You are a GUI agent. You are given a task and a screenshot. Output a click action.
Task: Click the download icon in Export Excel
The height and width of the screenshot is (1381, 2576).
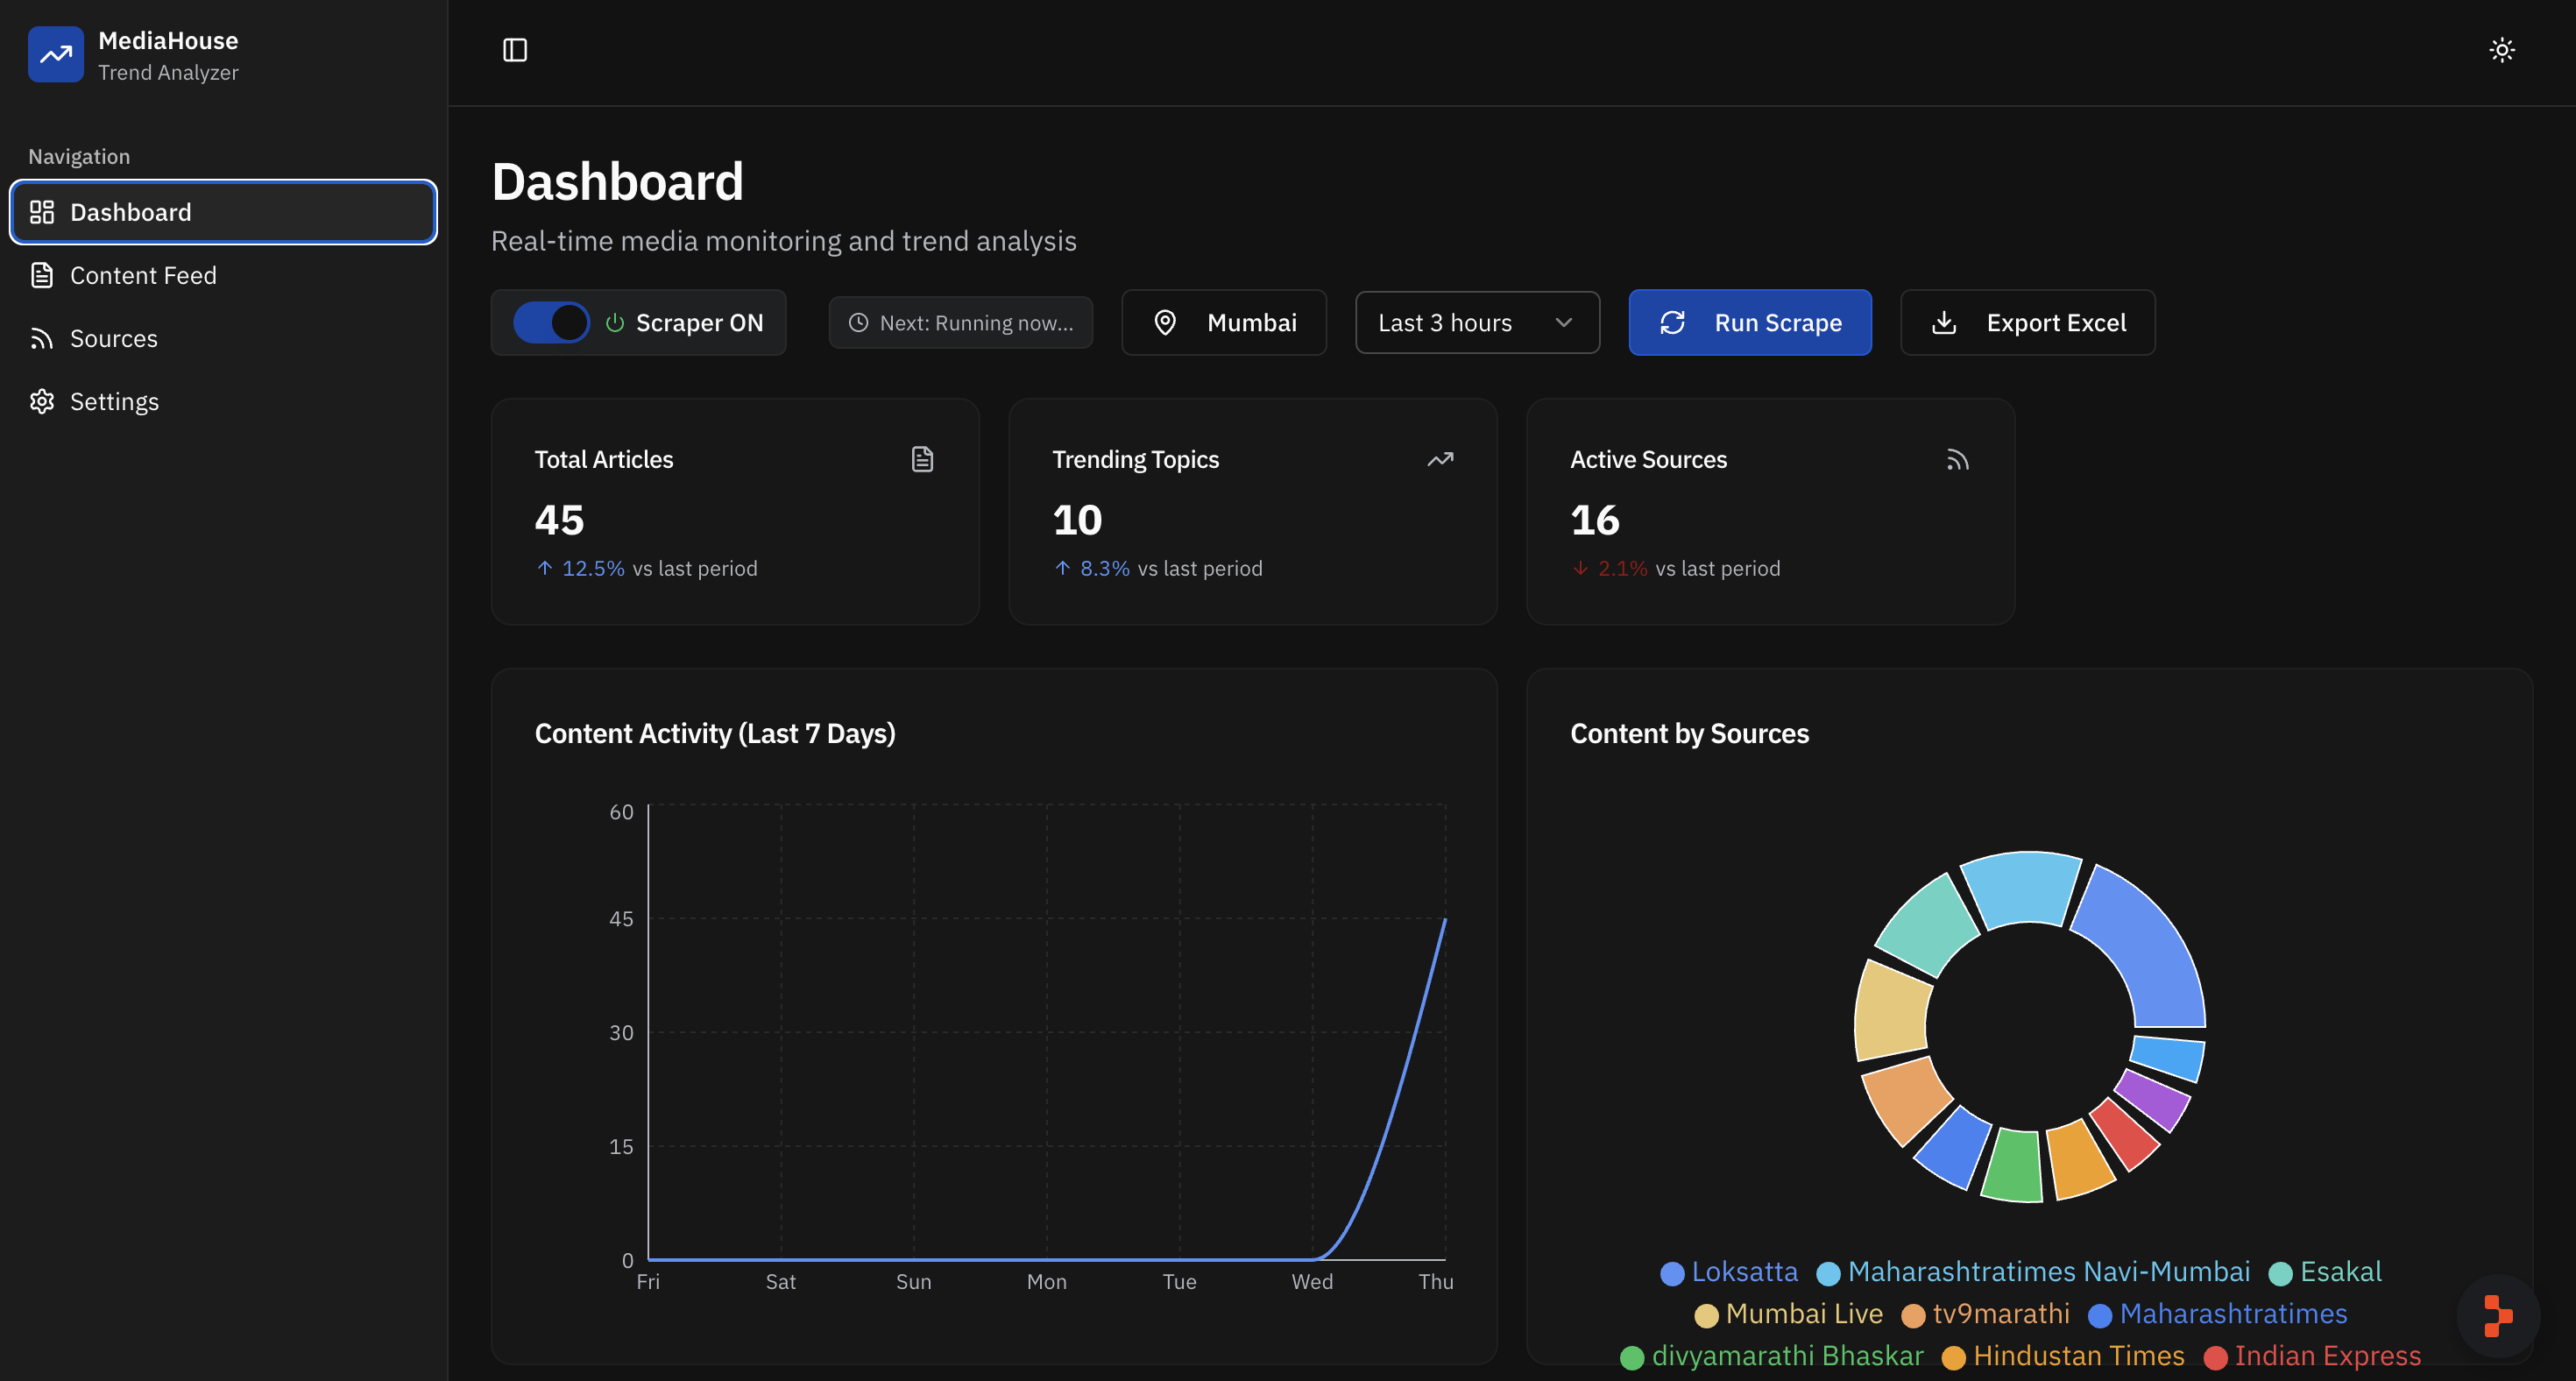[x=1944, y=323]
